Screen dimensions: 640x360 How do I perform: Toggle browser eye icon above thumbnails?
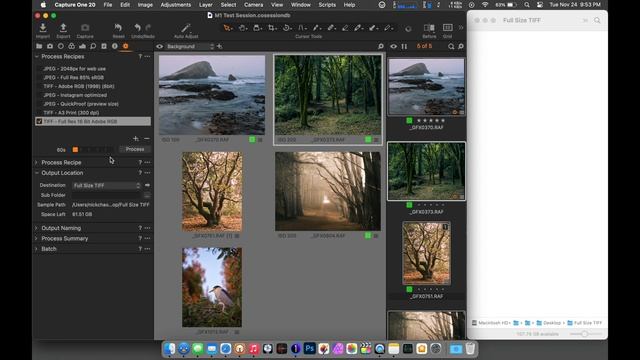click(x=393, y=46)
